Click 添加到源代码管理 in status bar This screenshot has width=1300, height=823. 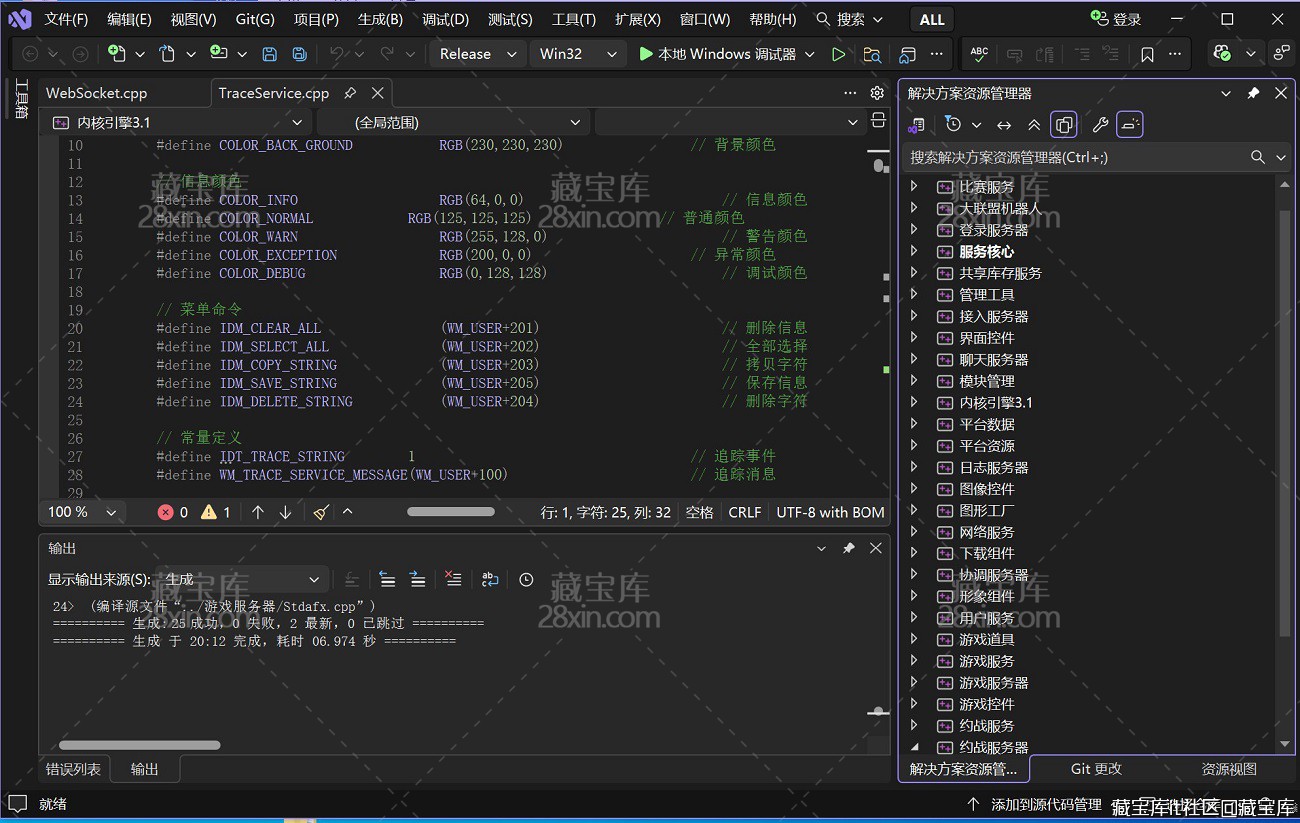[x=1045, y=804]
